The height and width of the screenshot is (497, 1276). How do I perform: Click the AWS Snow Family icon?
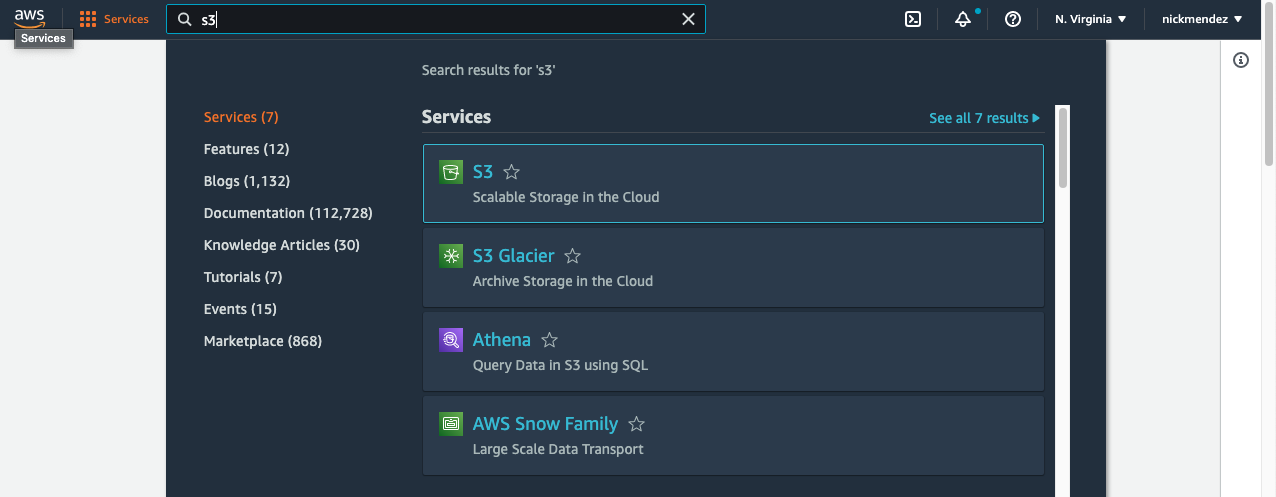(451, 424)
